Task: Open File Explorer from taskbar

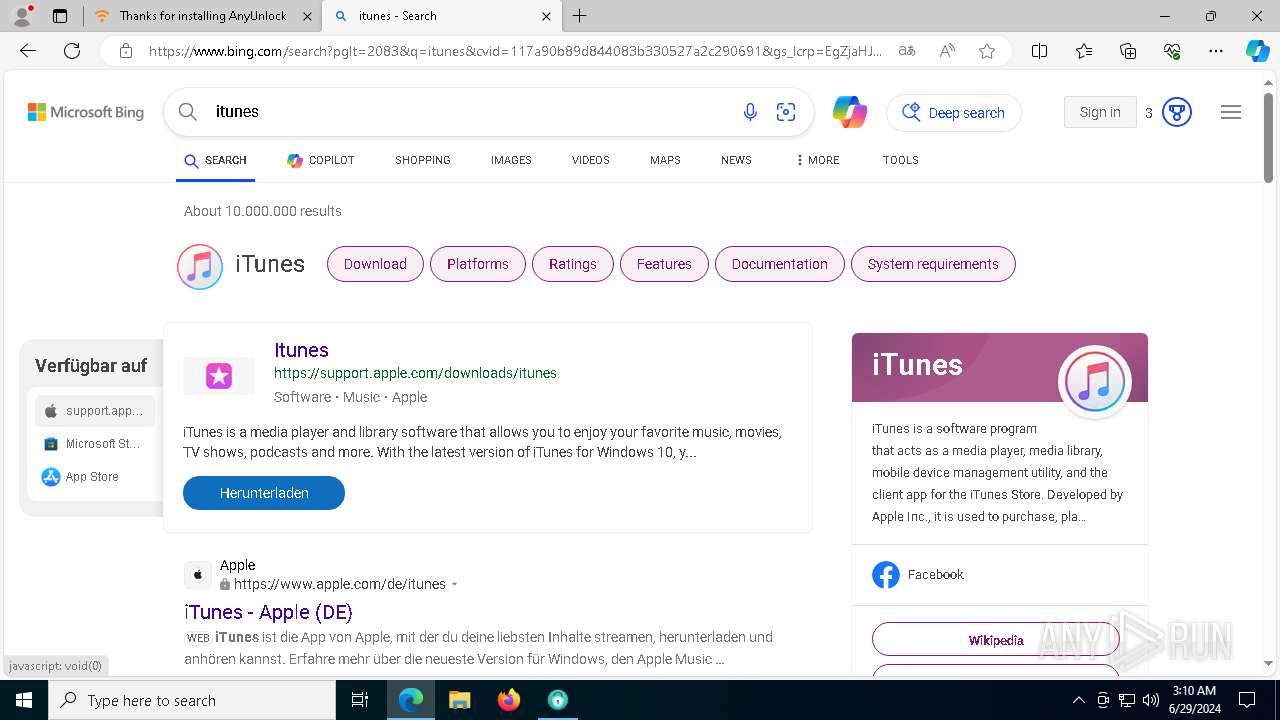Action: (x=459, y=700)
